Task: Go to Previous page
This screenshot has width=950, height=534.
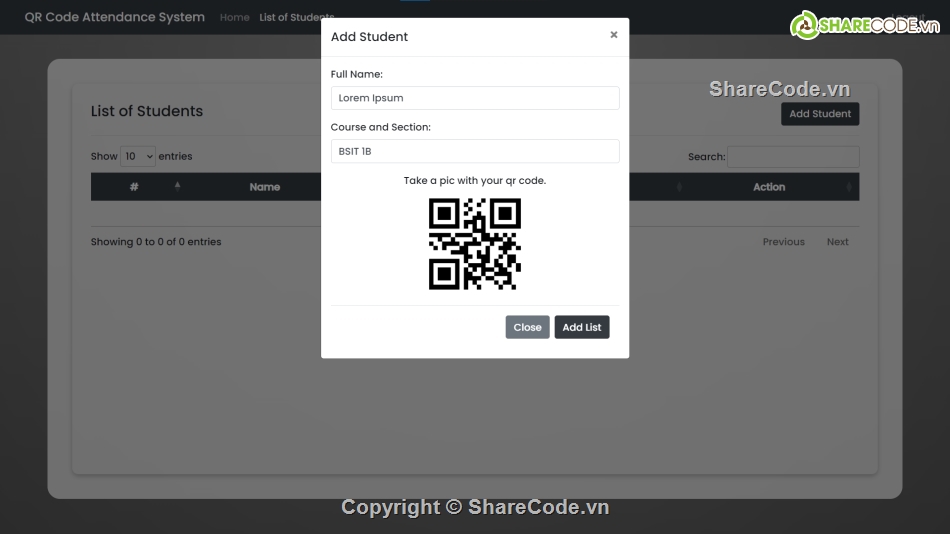Action: tap(783, 242)
